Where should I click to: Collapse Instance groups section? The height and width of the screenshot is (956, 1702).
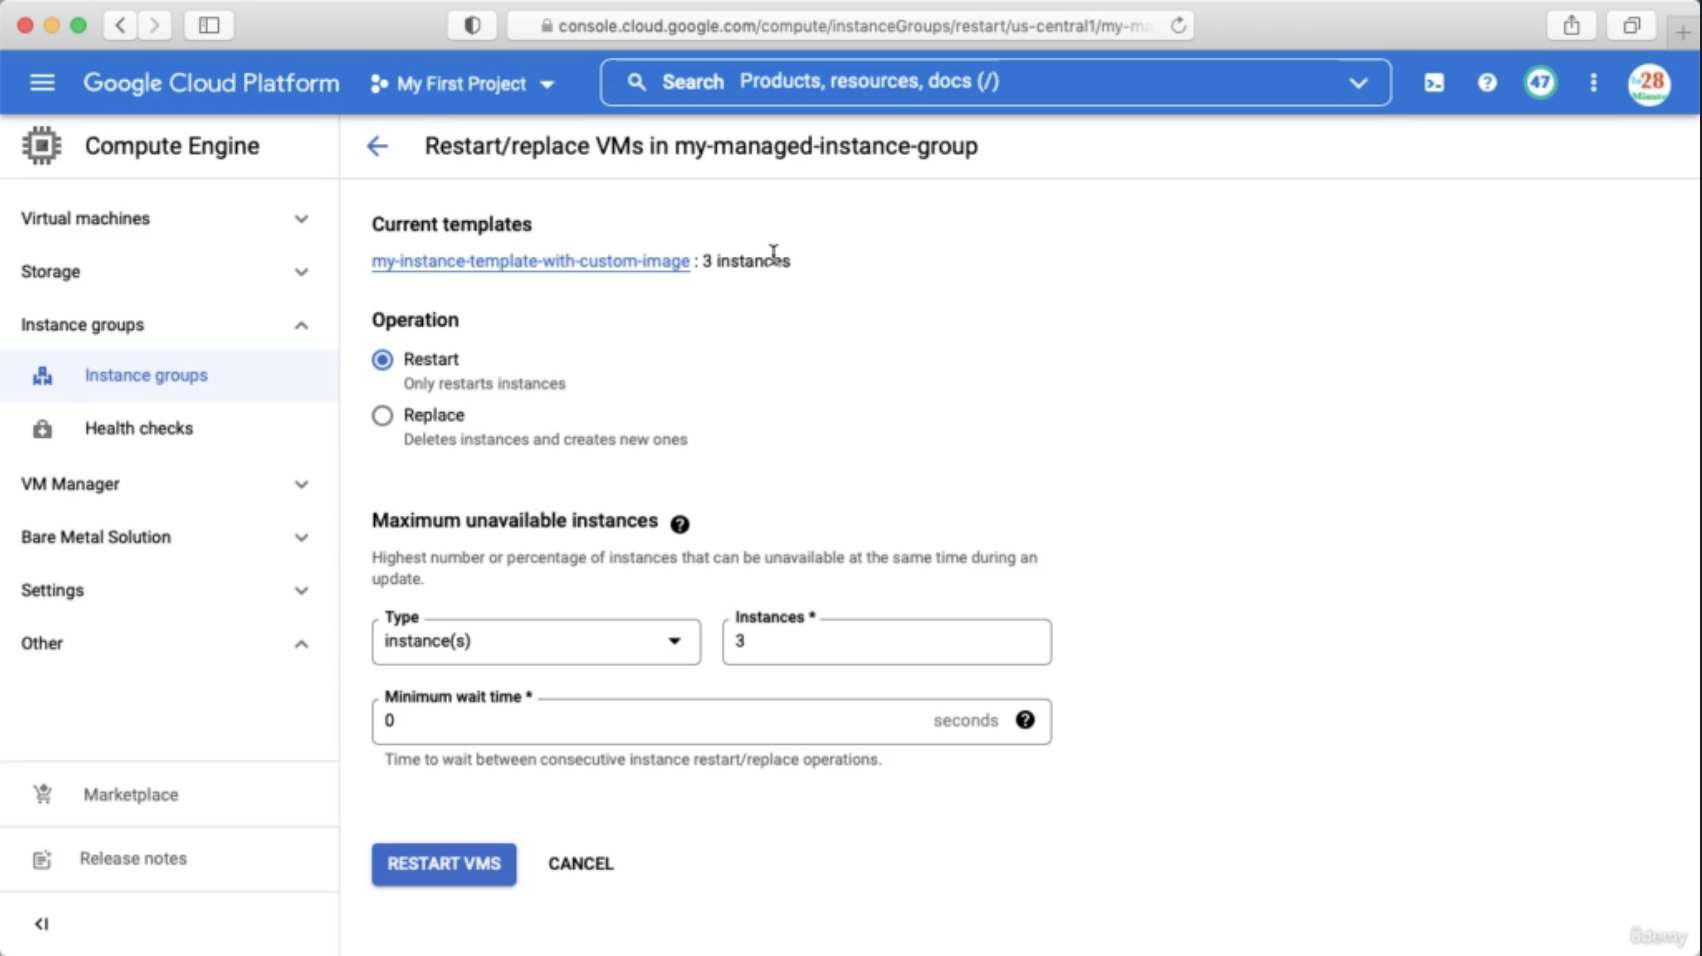(301, 325)
